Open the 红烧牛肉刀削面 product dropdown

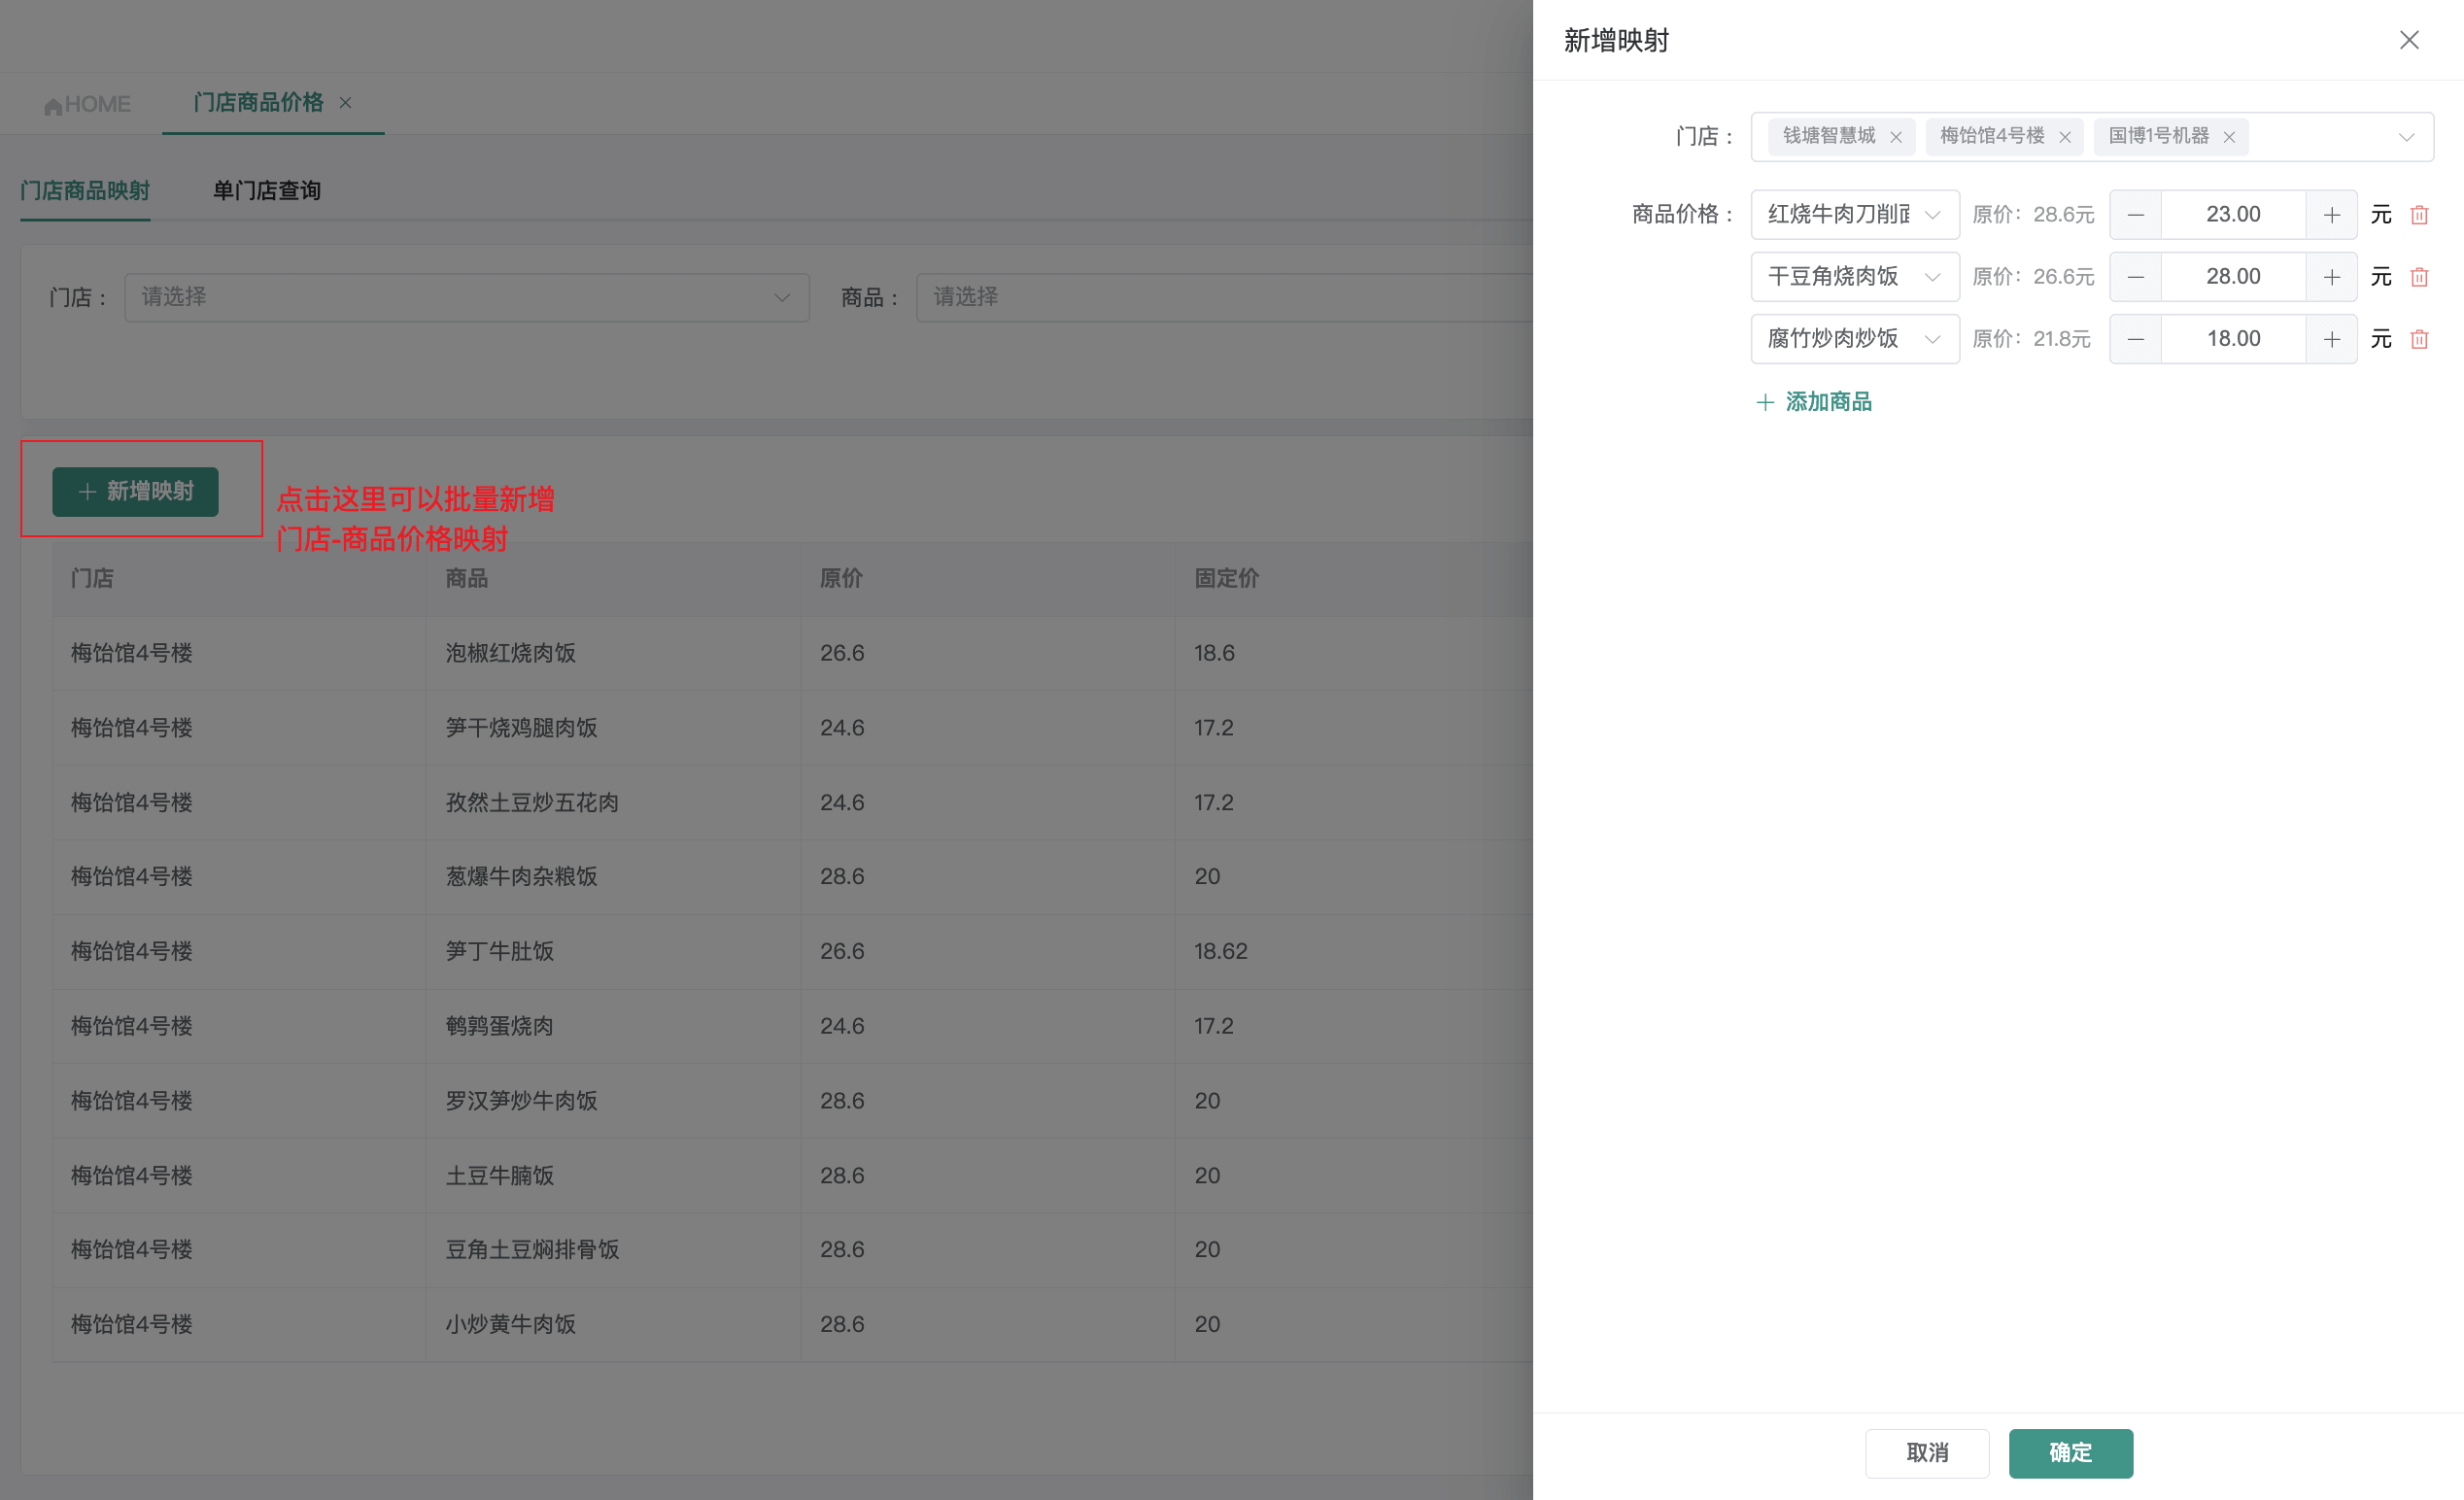pos(1855,214)
